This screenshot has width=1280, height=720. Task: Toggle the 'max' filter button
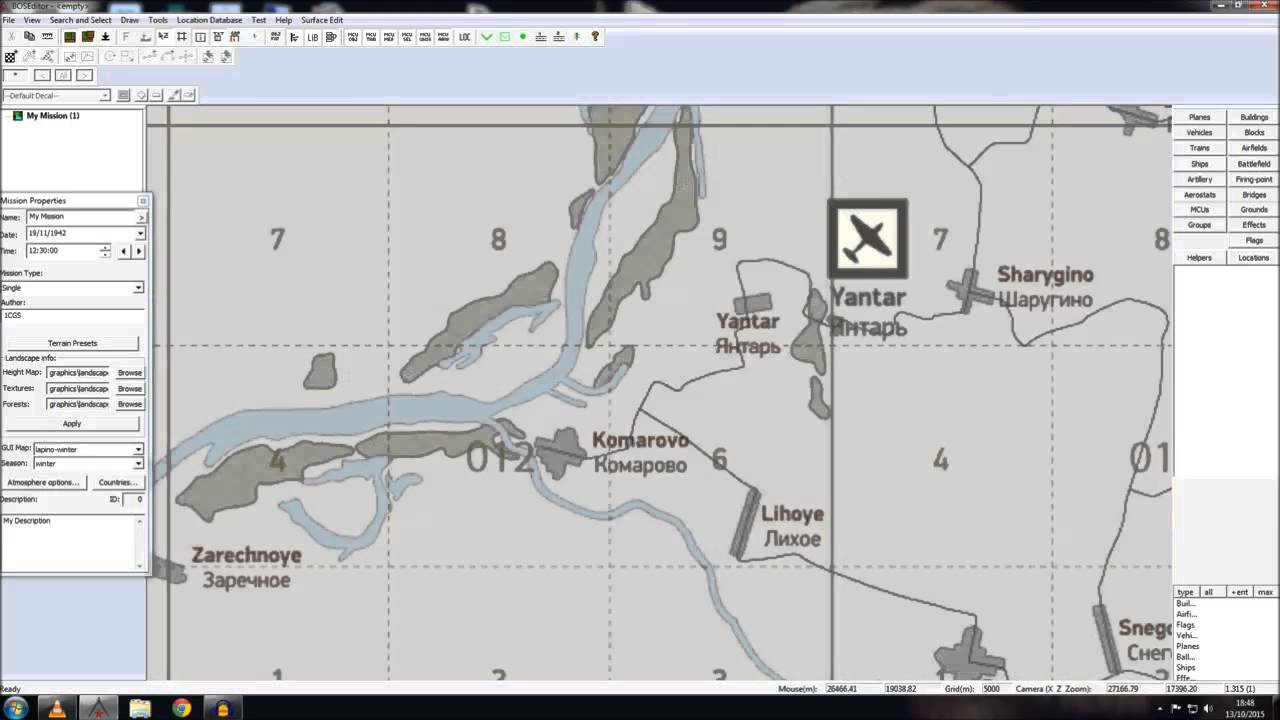pos(1265,592)
